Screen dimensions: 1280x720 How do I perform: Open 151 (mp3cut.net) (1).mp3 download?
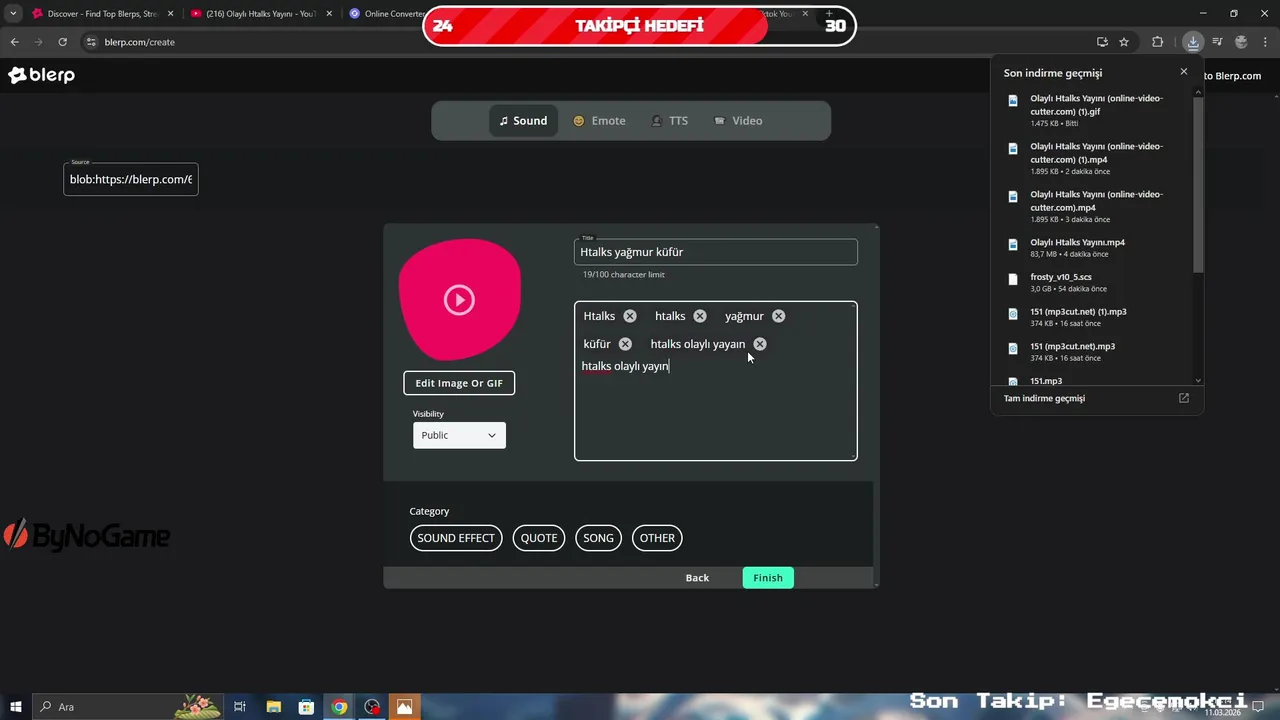1097,317
